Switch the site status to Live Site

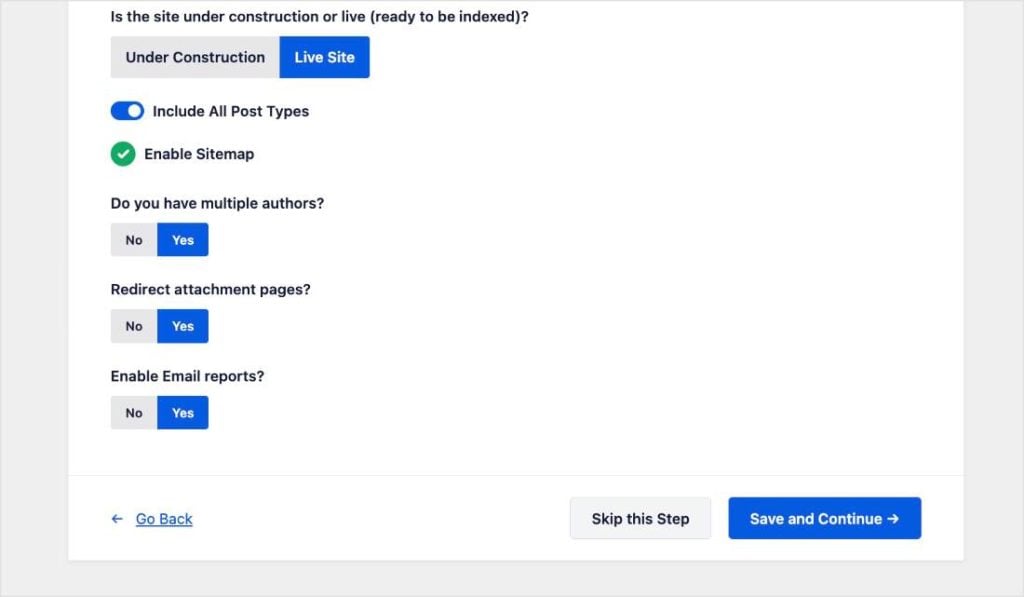(324, 57)
